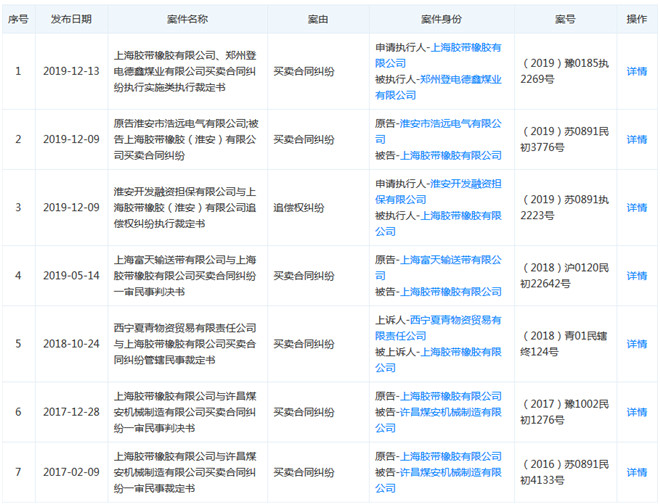Click 买卖合同纠纷 cause in row 1
The image size is (660, 504).
(303, 71)
